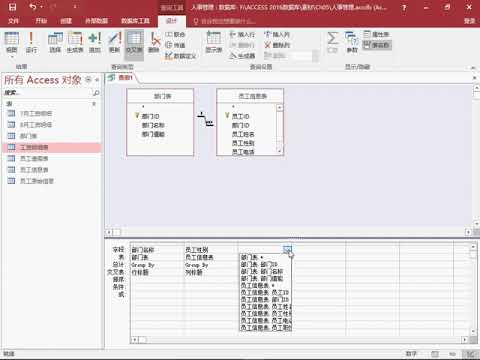
Task: Click the rightmost view icon in status bar
Action: click(x=471, y=354)
